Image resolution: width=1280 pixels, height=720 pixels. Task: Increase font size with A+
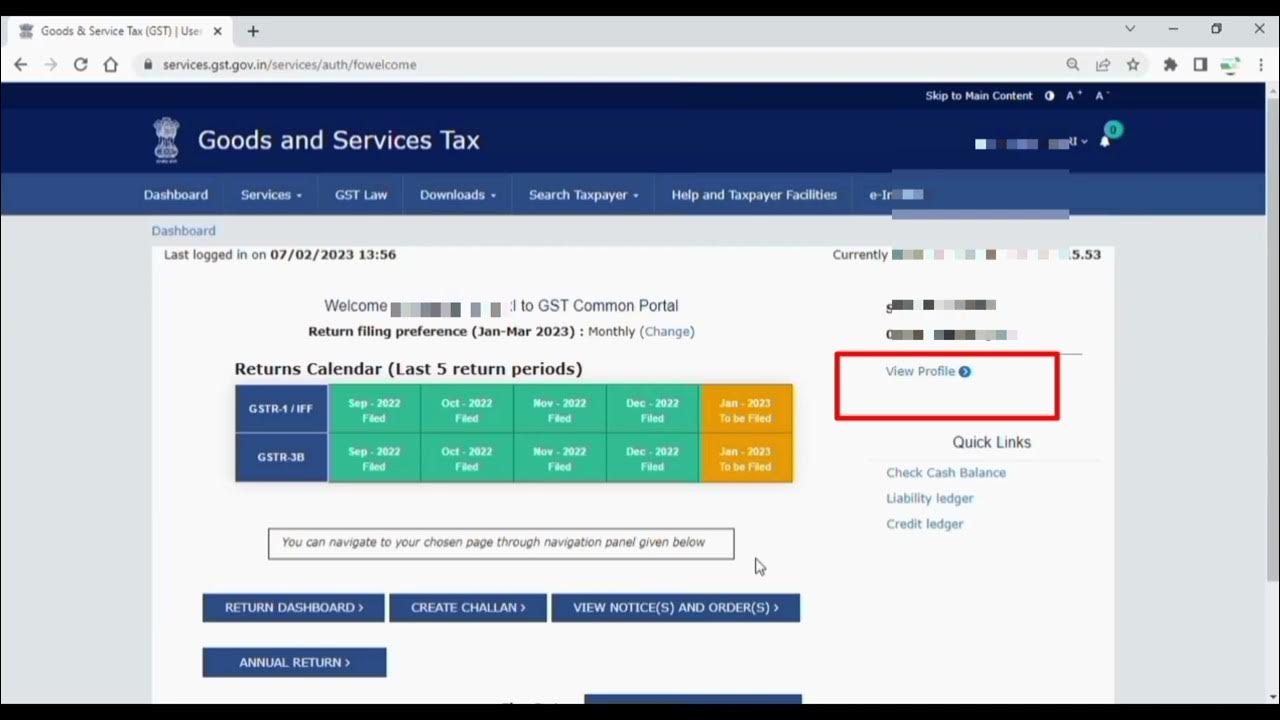[x=1074, y=96]
